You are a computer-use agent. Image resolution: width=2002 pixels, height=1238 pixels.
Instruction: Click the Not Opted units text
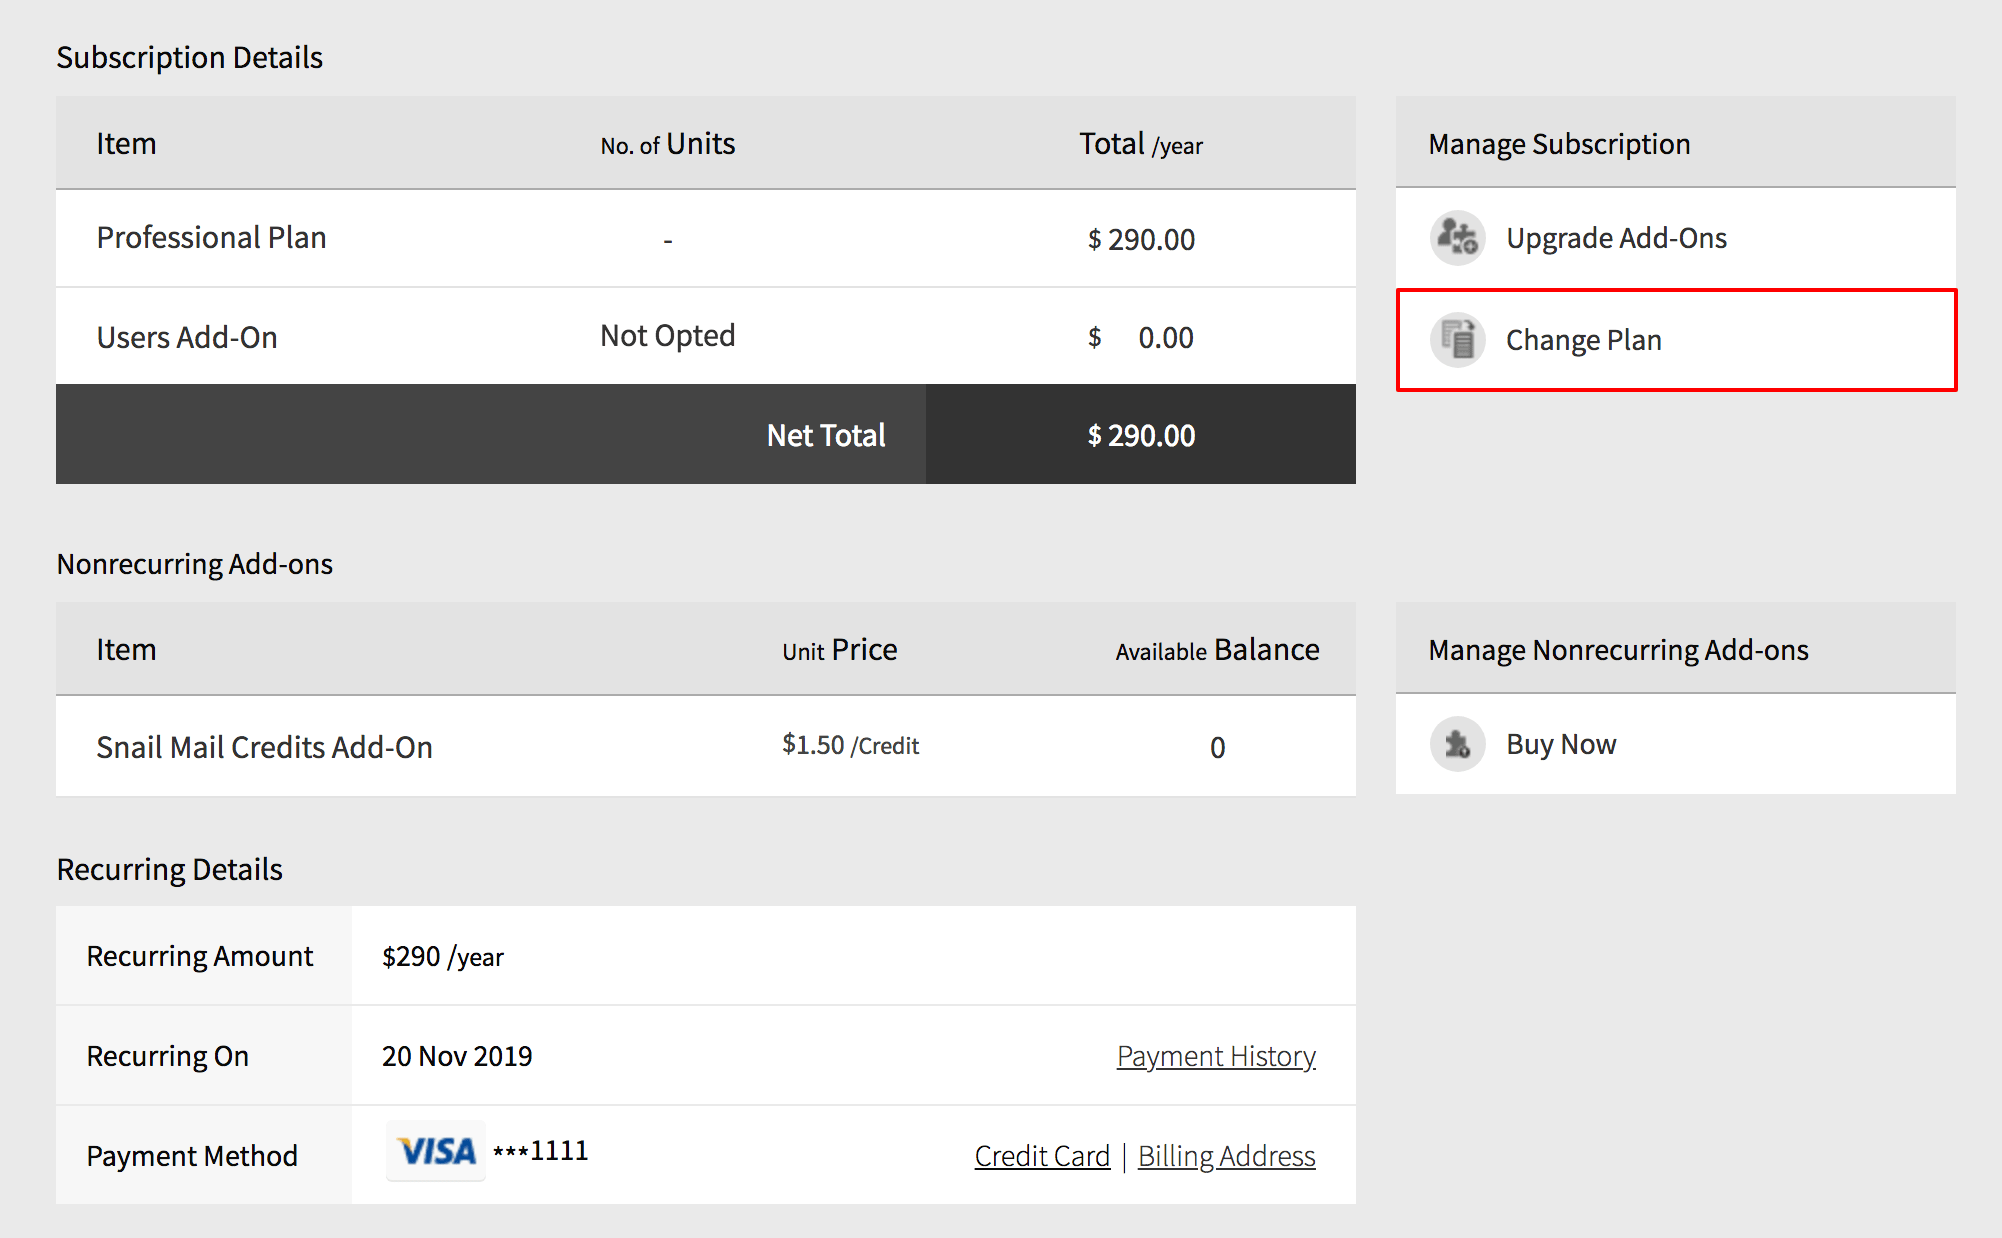point(667,336)
